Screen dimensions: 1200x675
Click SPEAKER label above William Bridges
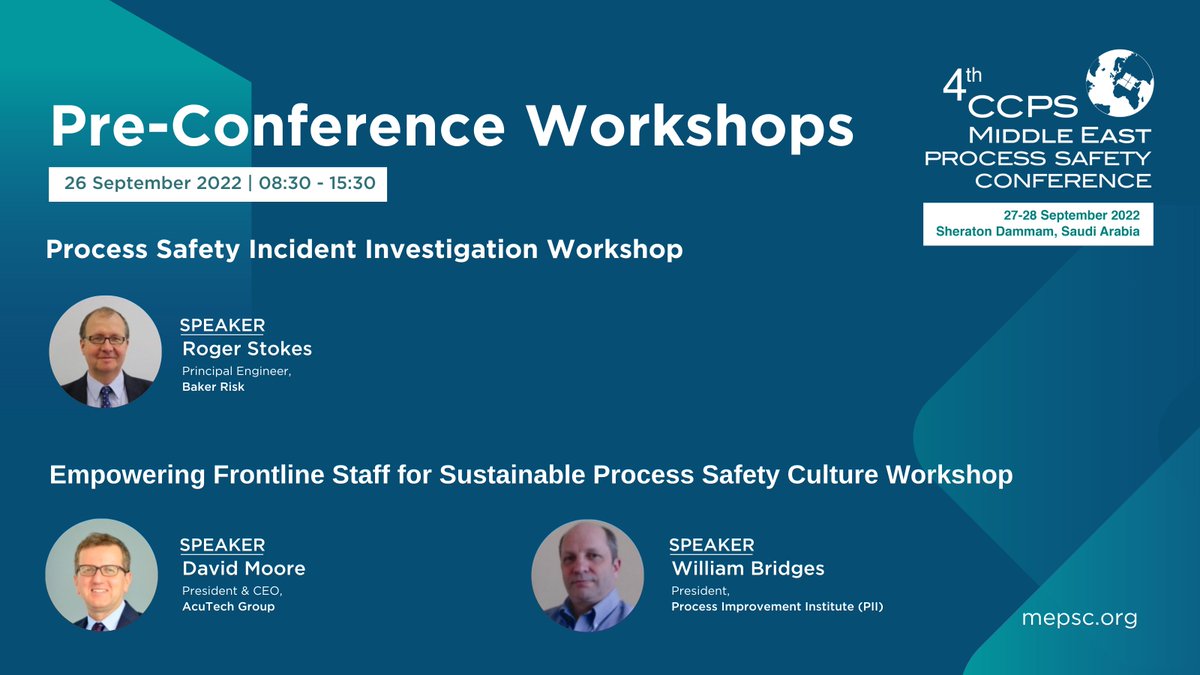(x=711, y=545)
